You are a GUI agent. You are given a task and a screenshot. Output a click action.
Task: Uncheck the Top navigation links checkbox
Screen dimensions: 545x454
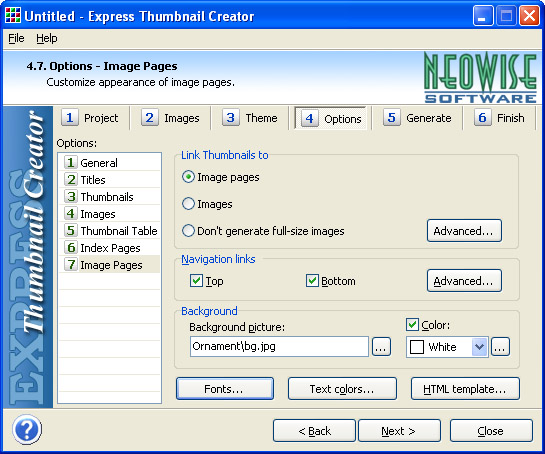(x=196, y=281)
